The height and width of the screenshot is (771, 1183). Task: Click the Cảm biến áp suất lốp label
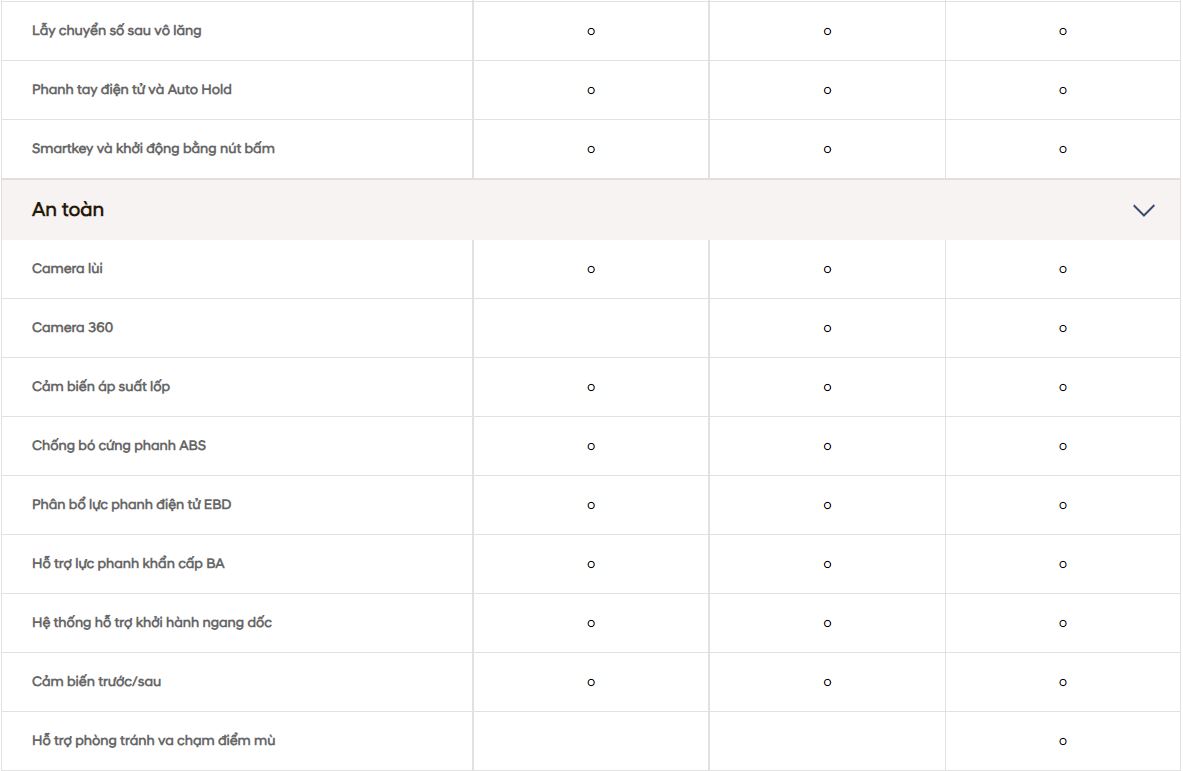point(101,387)
